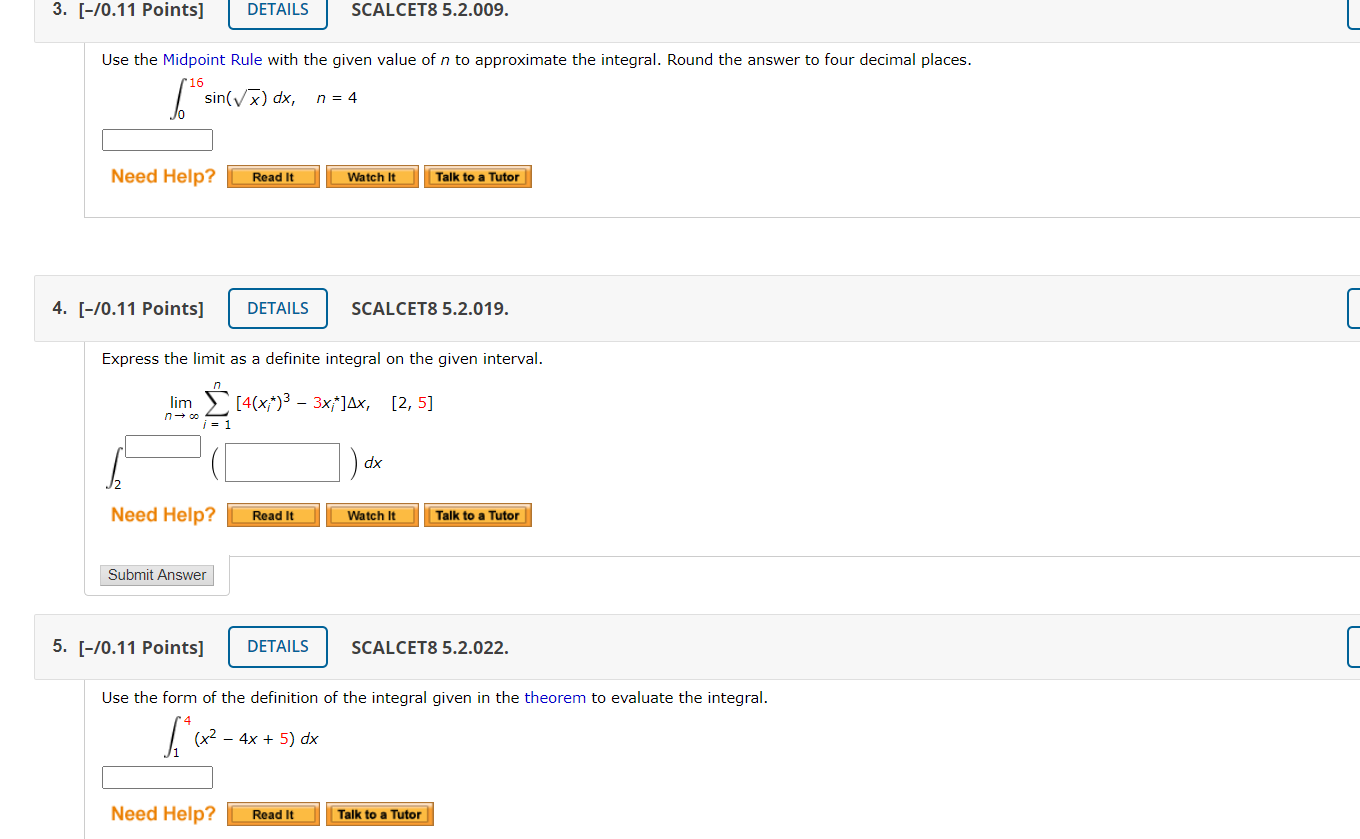Image resolution: width=1360 pixels, height=839 pixels.
Task: Open DETAILS for question 5
Action: [x=277, y=646]
